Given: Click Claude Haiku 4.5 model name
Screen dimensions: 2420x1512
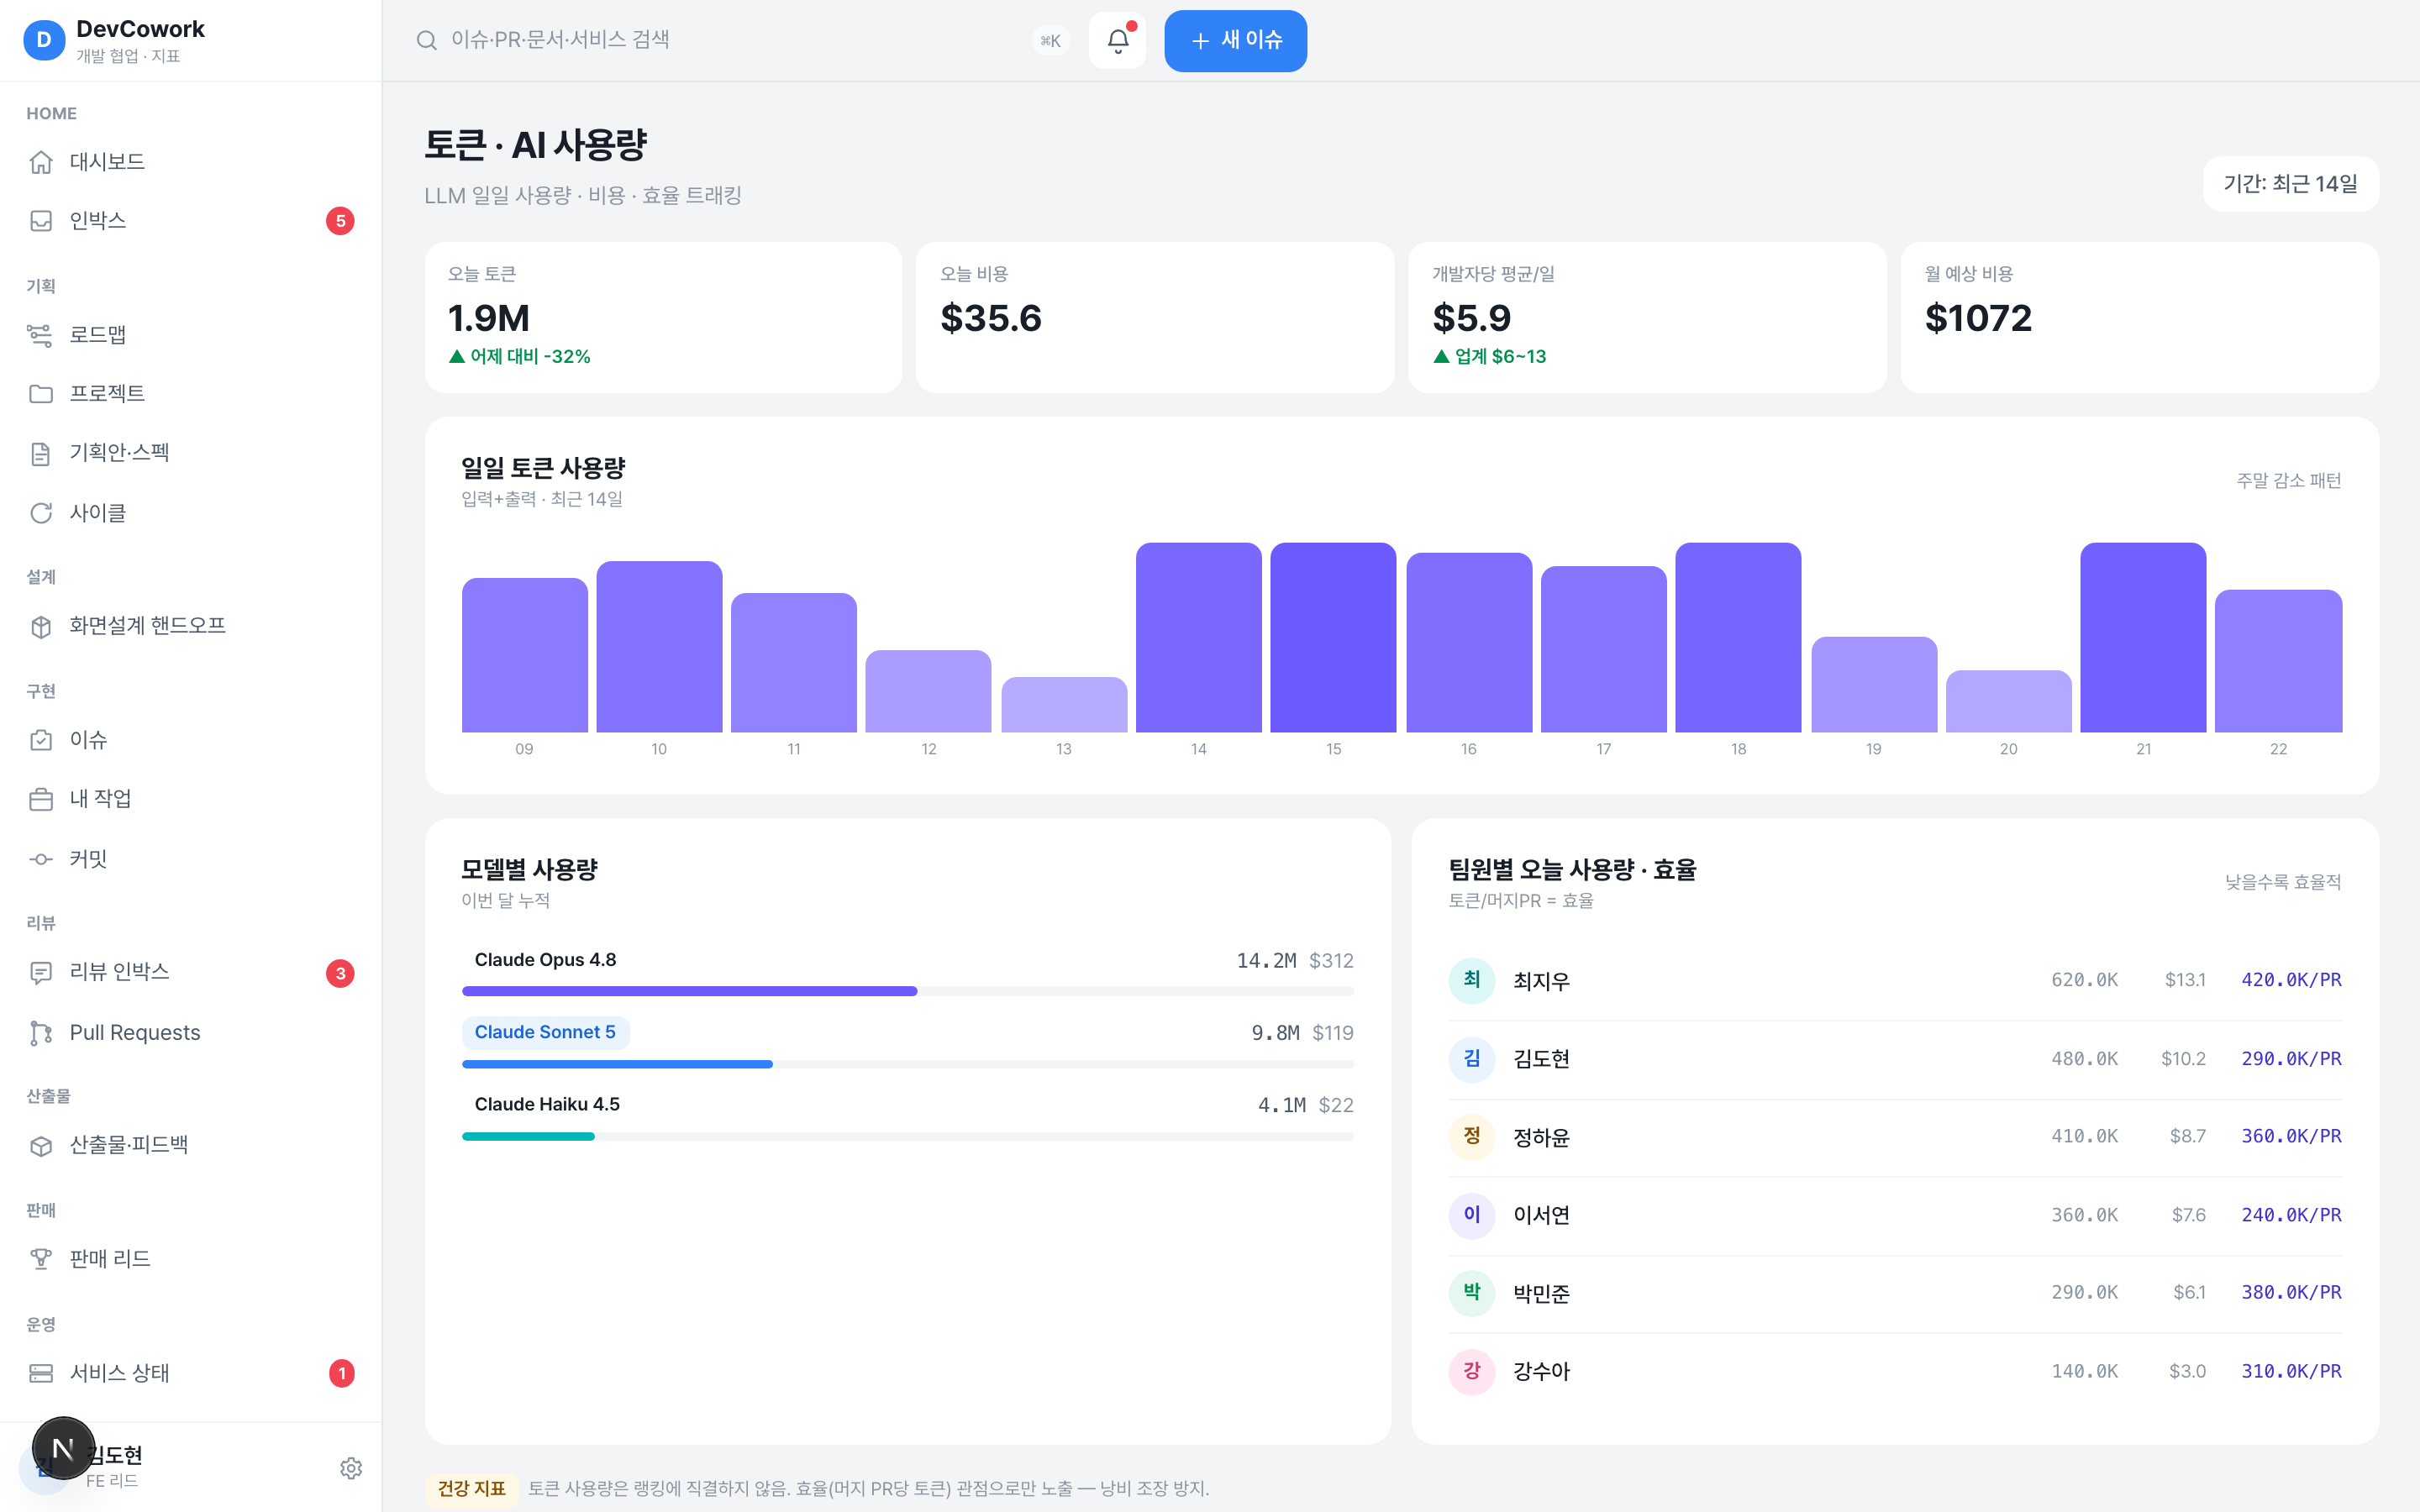Looking at the screenshot, I should click(547, 1104).
